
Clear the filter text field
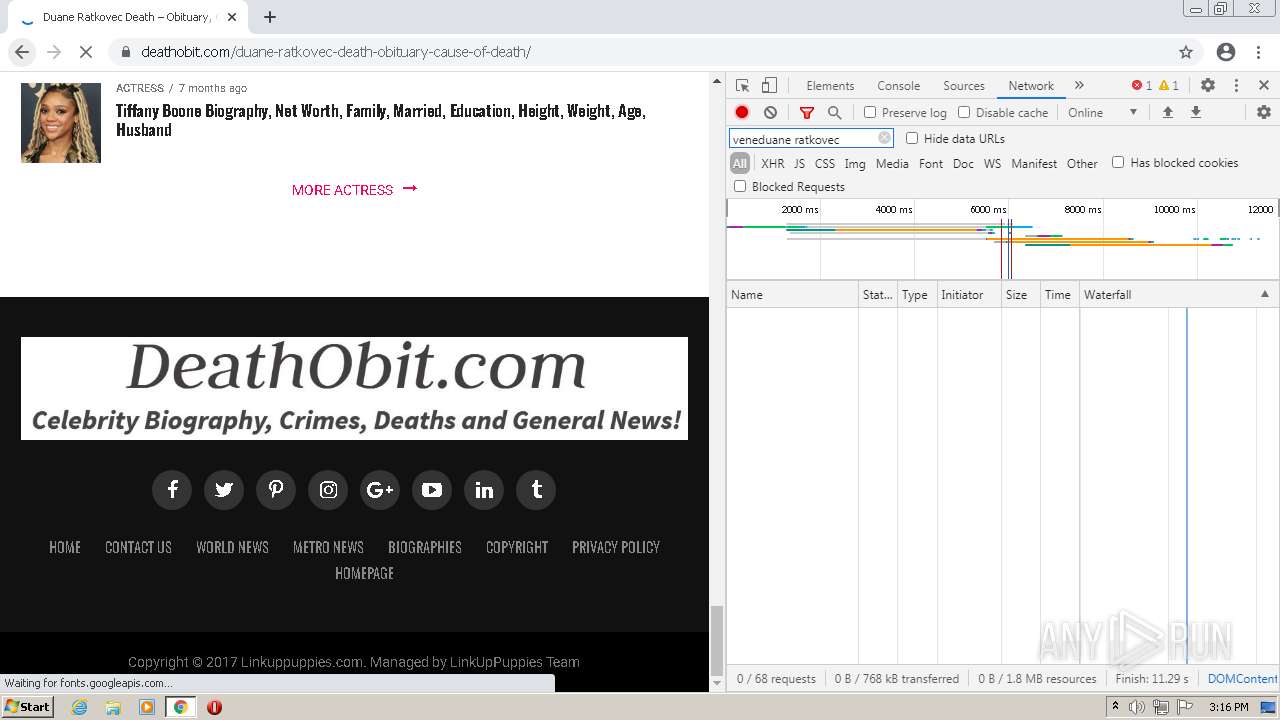(884, 139)
